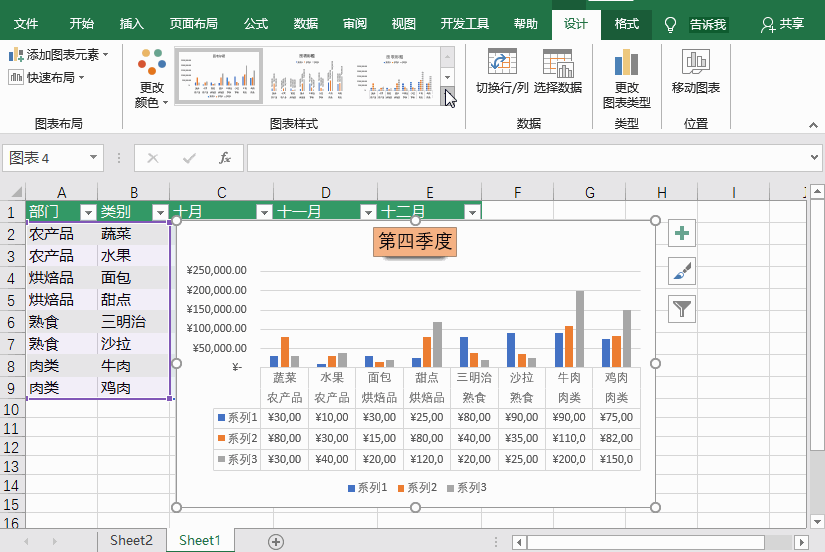This screenshot has width=825, height=552.
Task: Open the 类别 column filter dropdown
Action: pos(159,212)
